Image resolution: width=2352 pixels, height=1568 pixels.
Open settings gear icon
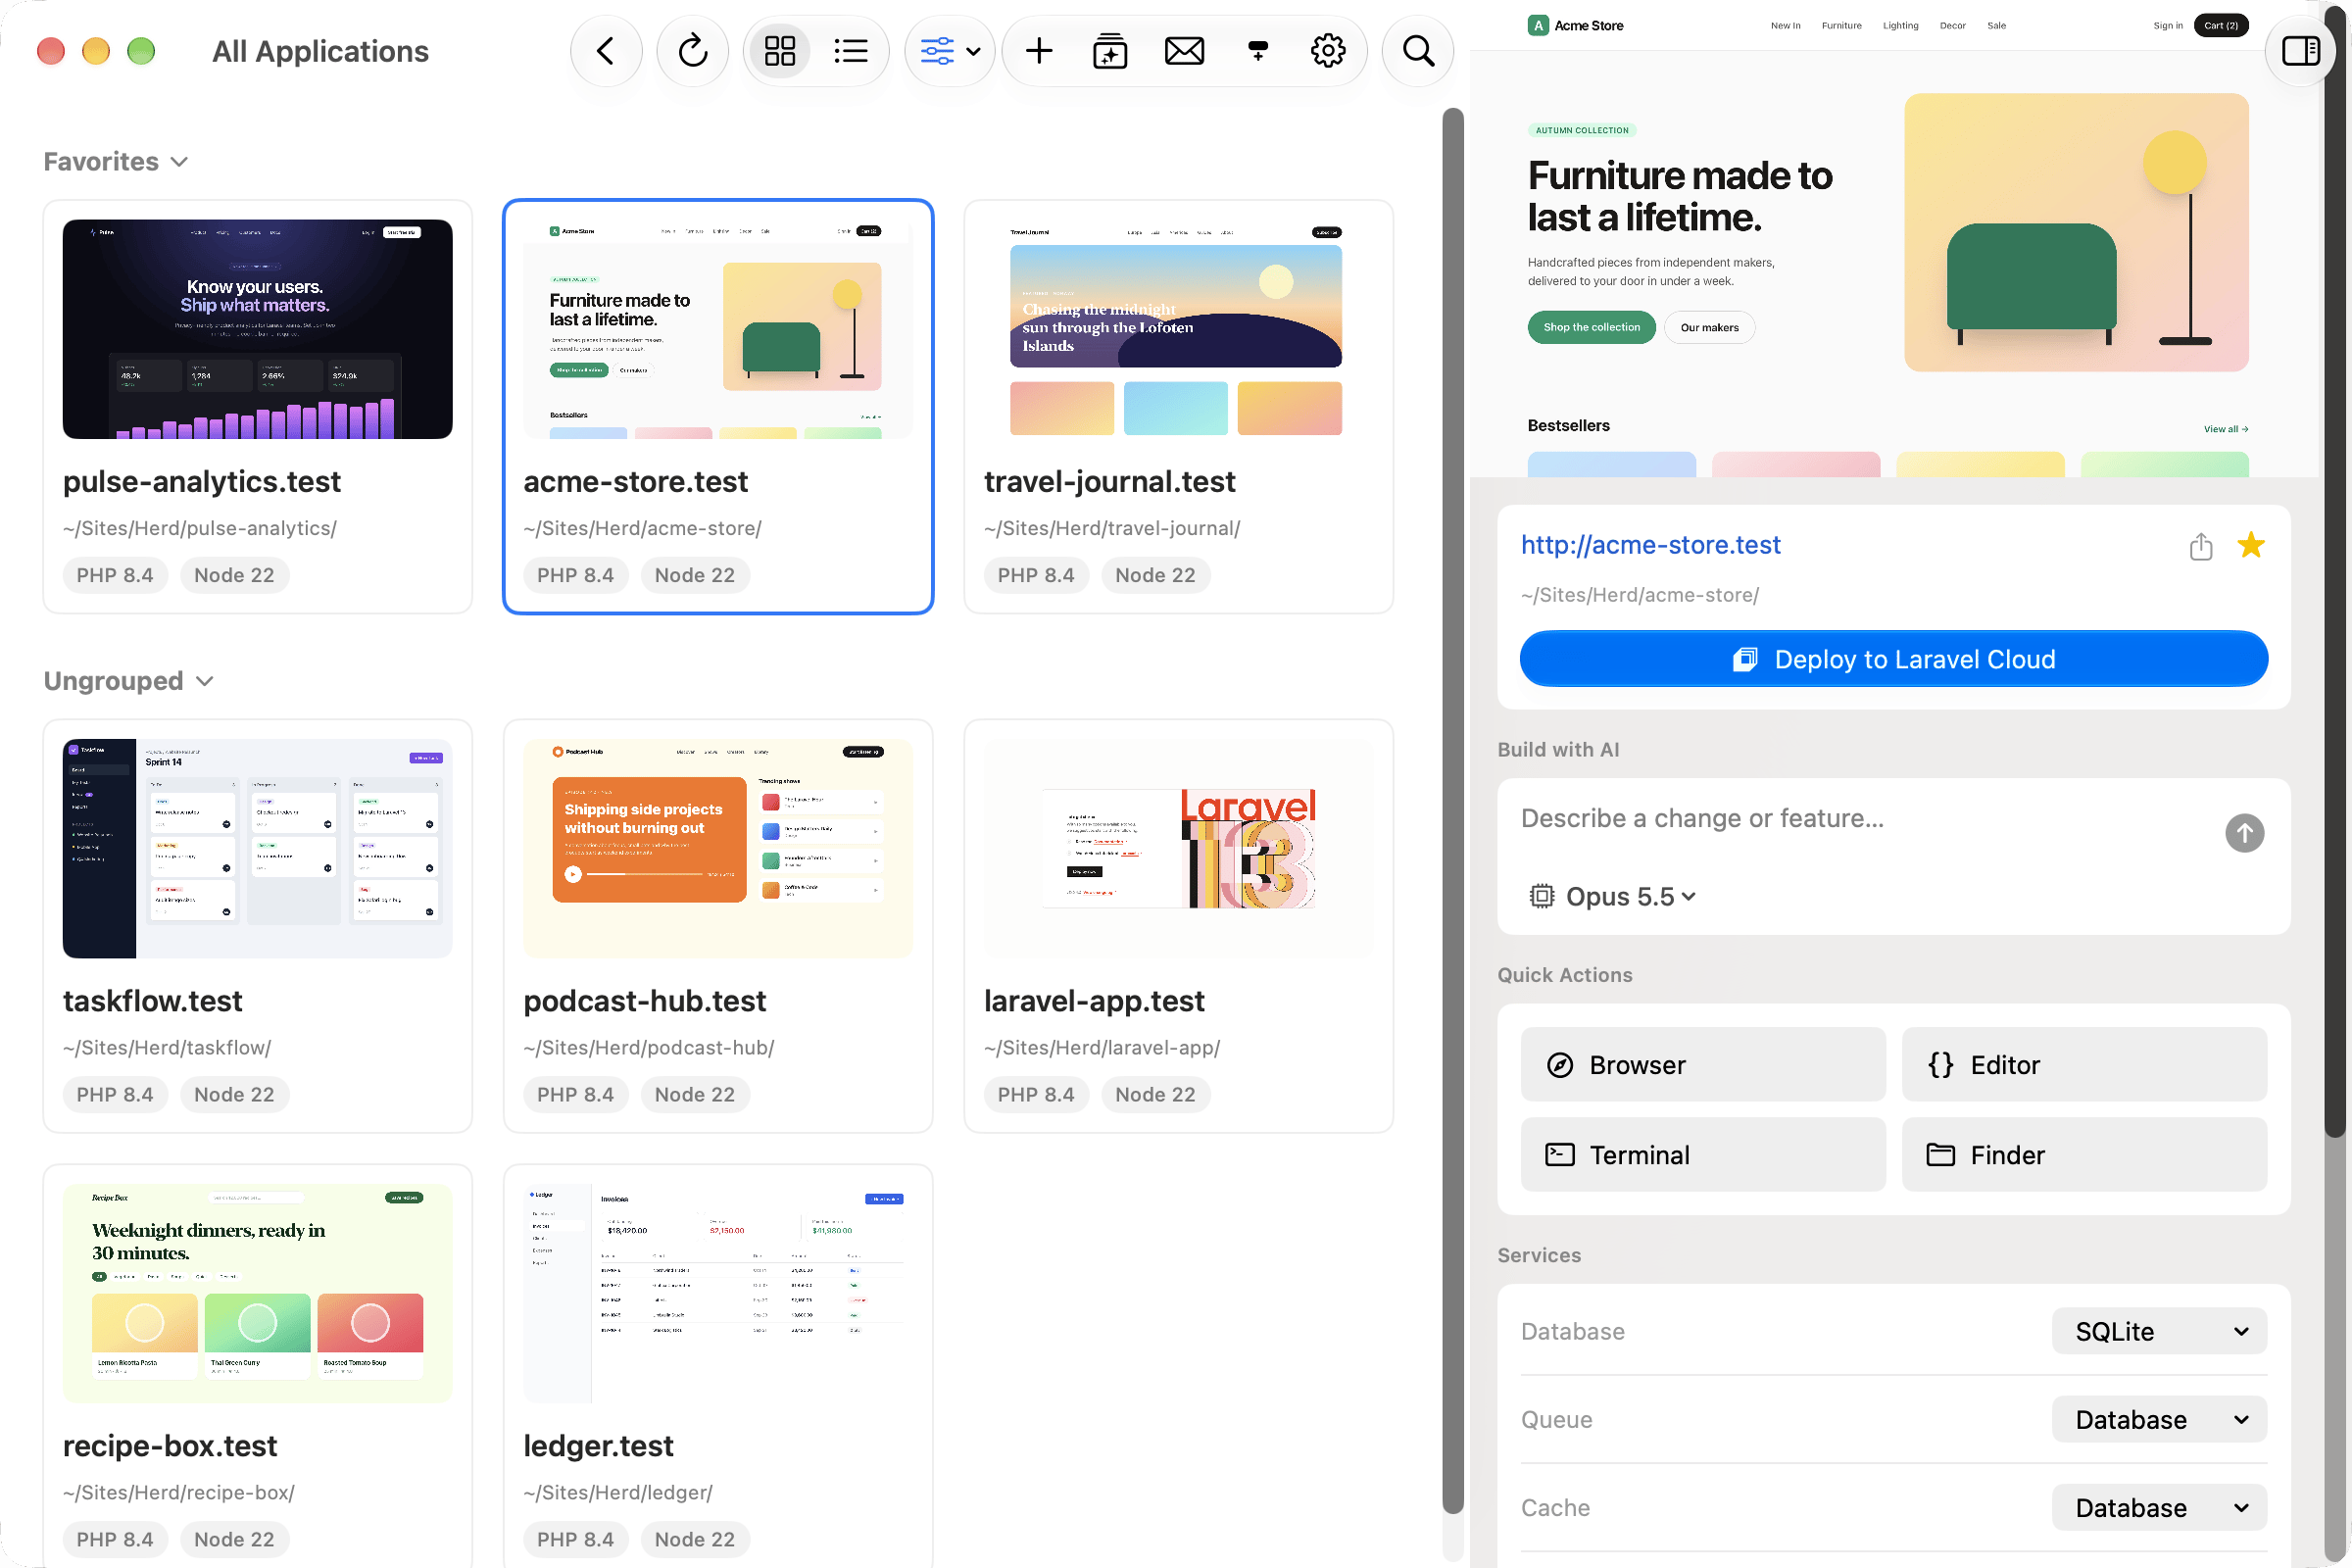(1328, 51)
